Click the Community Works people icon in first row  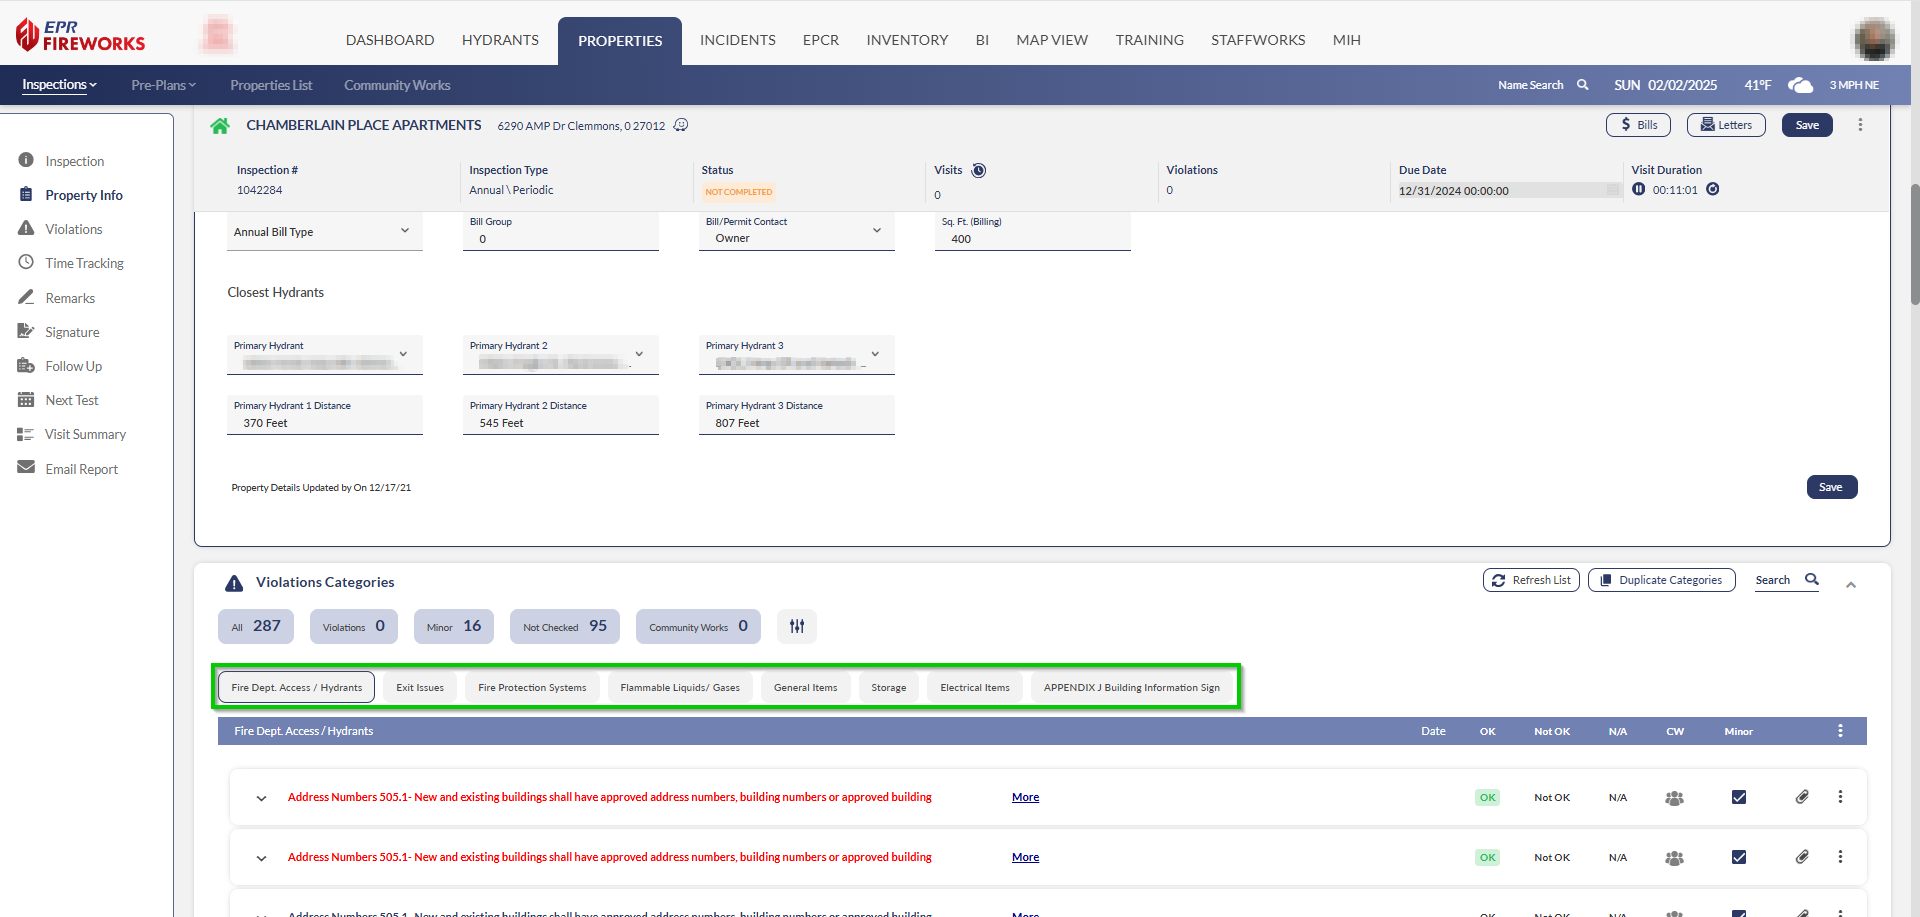tap(1674, 798)
